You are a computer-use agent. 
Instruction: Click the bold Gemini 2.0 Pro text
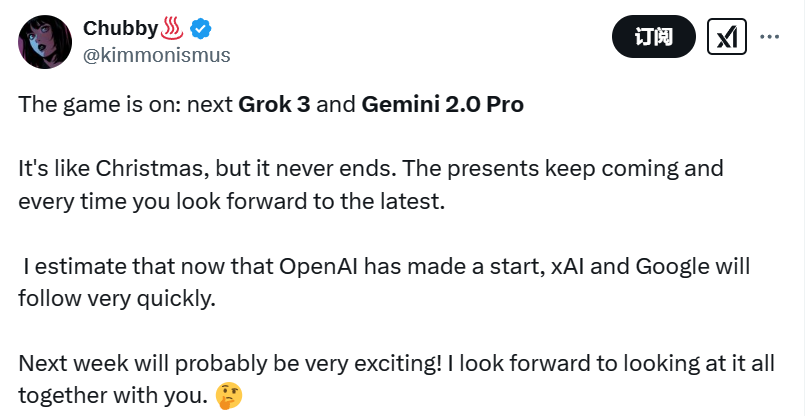pyautogui.click(x=443, y=105)
